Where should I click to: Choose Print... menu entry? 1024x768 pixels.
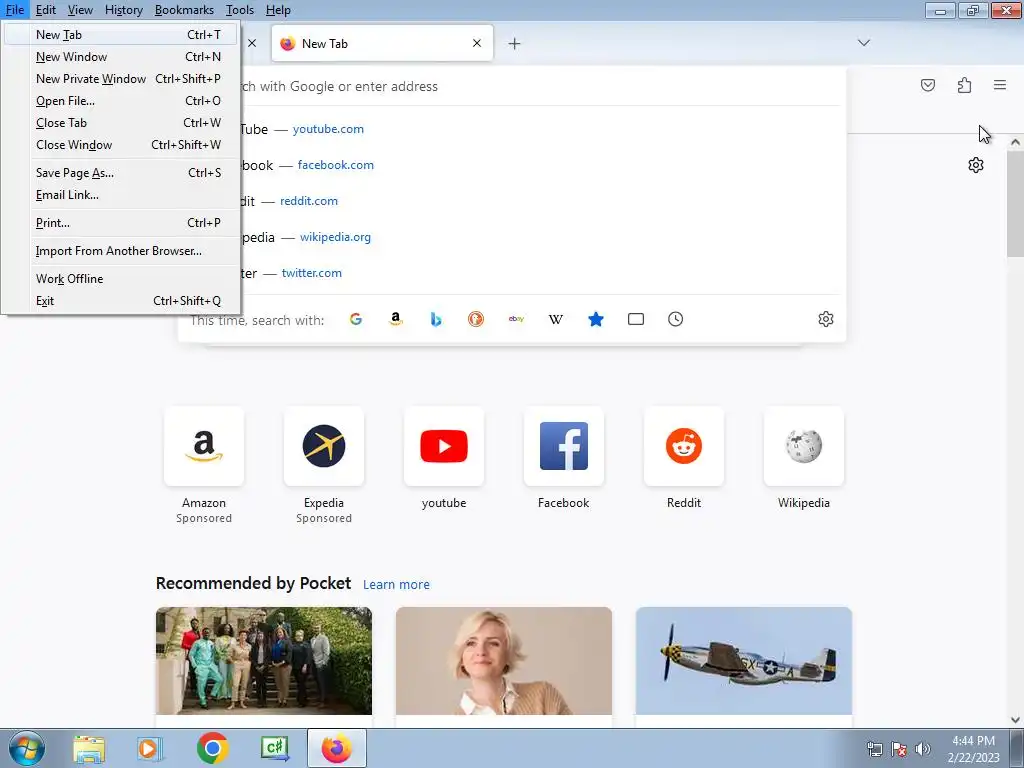pyautogui.click(x=121, y=223)
